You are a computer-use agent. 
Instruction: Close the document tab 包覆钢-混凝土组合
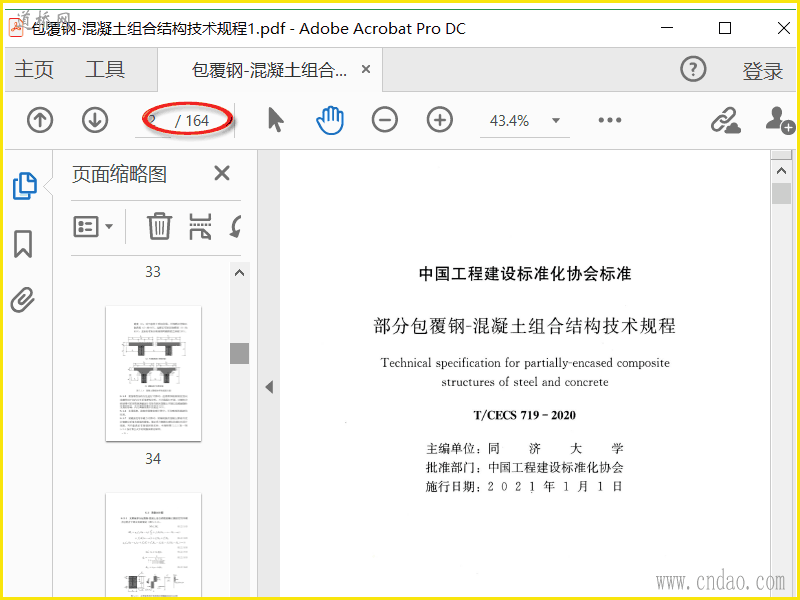(x=366, y=69)
